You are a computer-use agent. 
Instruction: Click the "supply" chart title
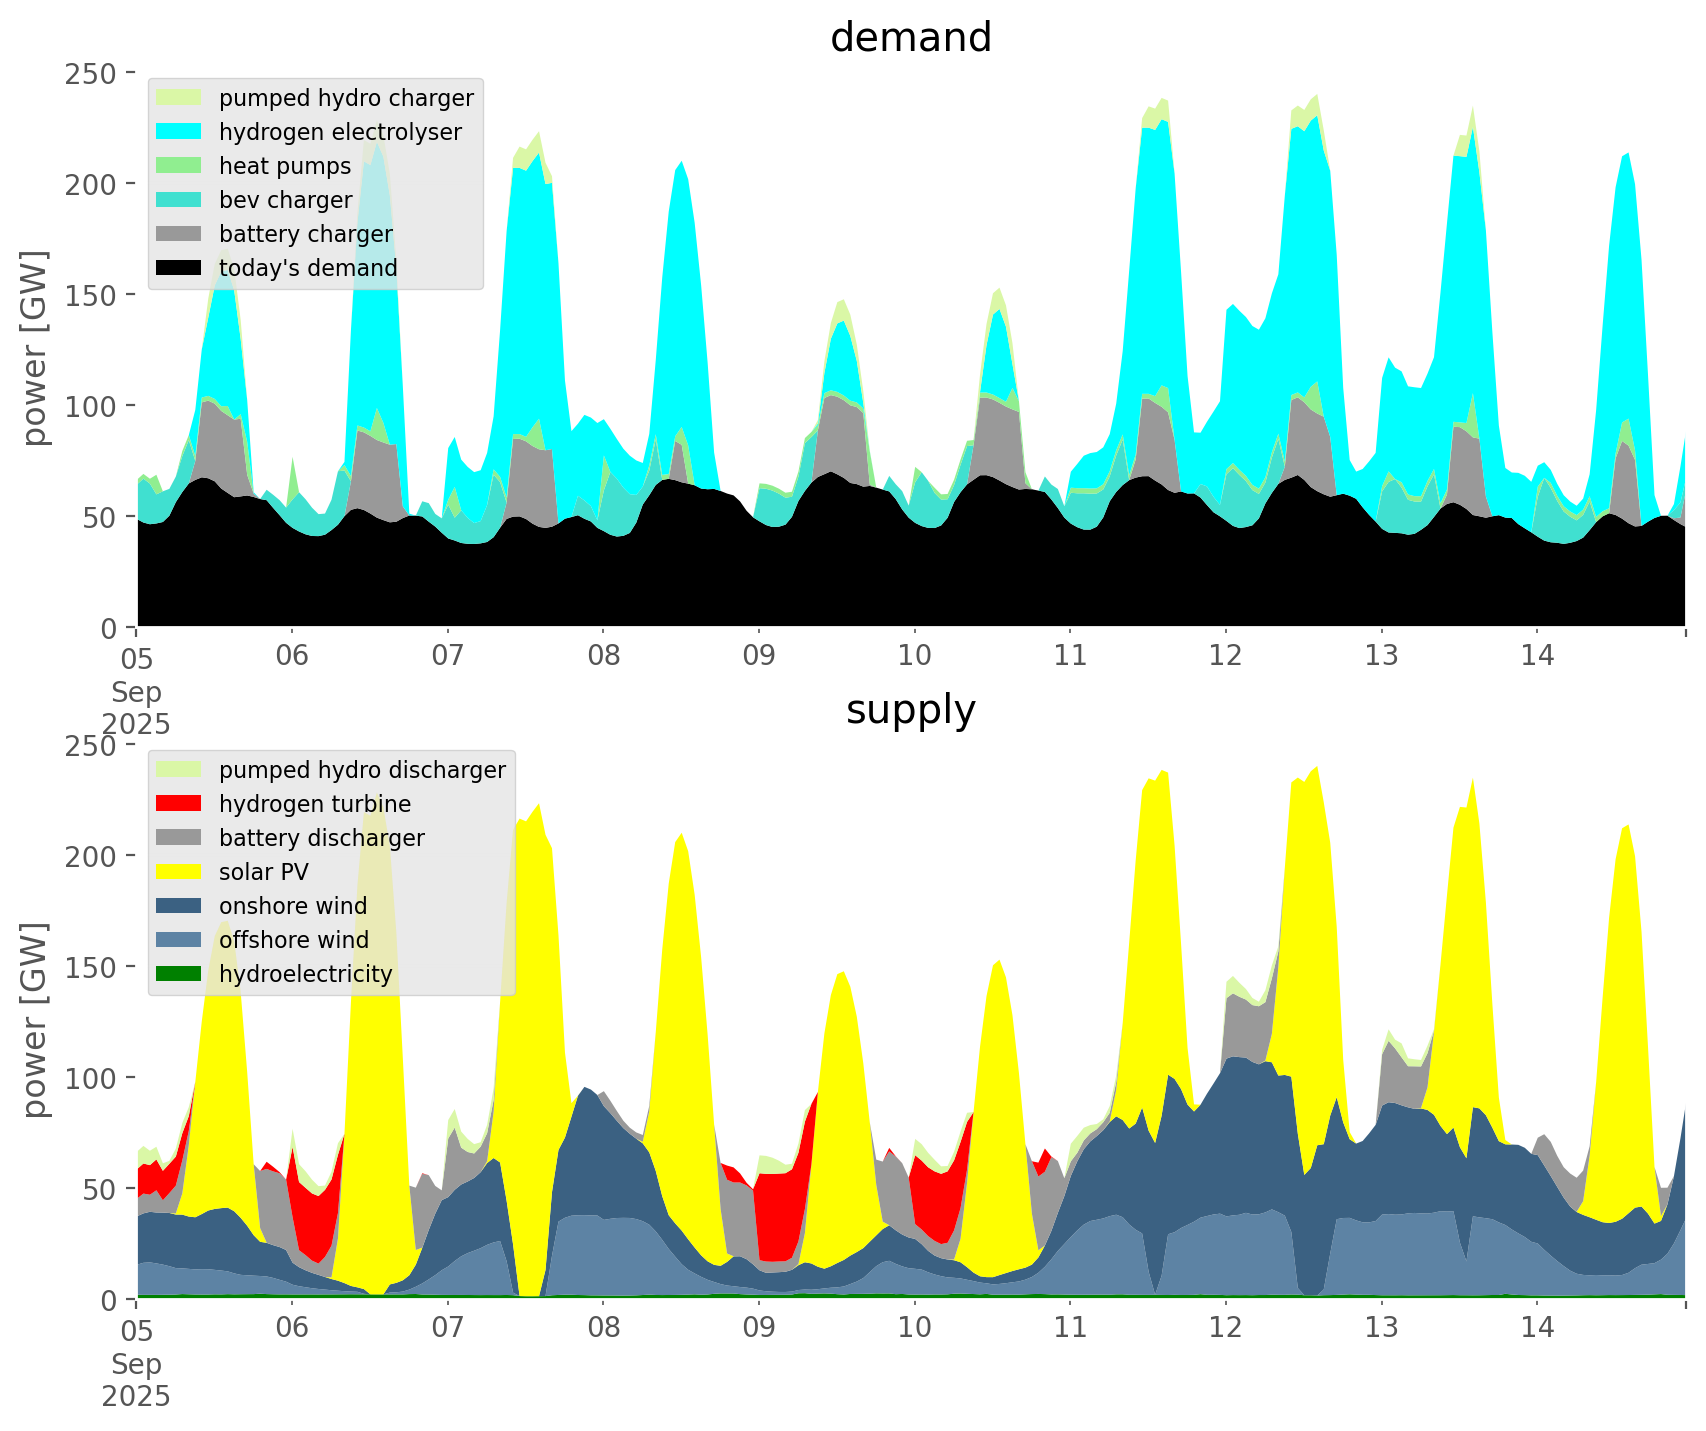click(910, 710)
